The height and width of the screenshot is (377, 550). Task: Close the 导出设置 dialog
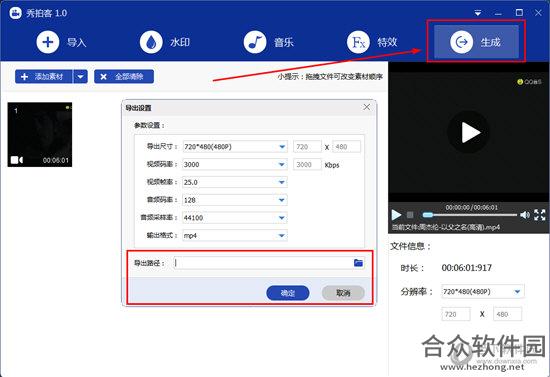[367, 107]
